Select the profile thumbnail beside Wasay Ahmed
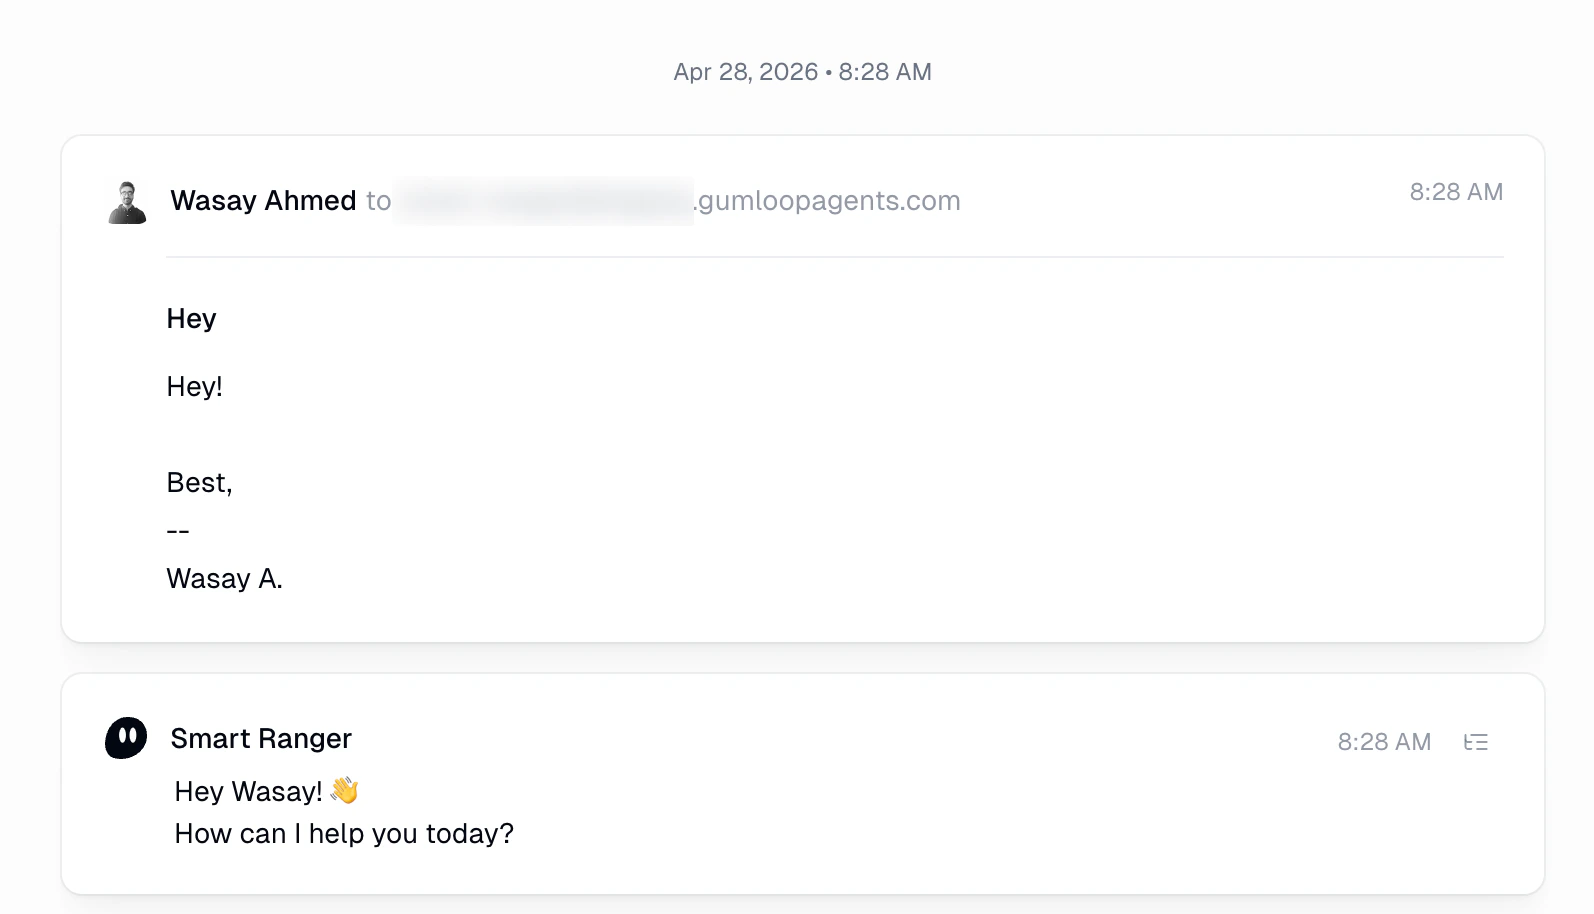This screenshot has height=914, width=1594. [x=126, y=200]
